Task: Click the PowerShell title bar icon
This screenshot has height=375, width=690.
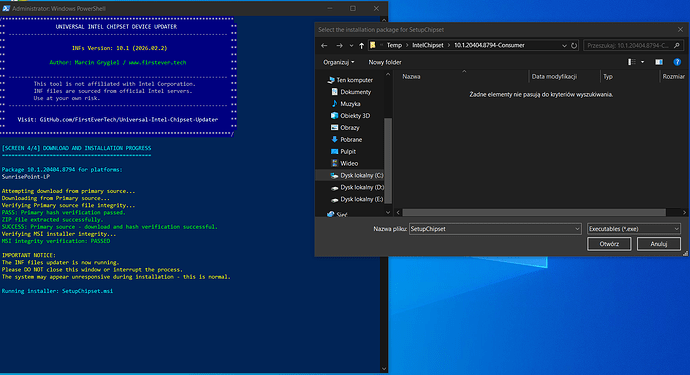Action: click(x=6, y=8)
